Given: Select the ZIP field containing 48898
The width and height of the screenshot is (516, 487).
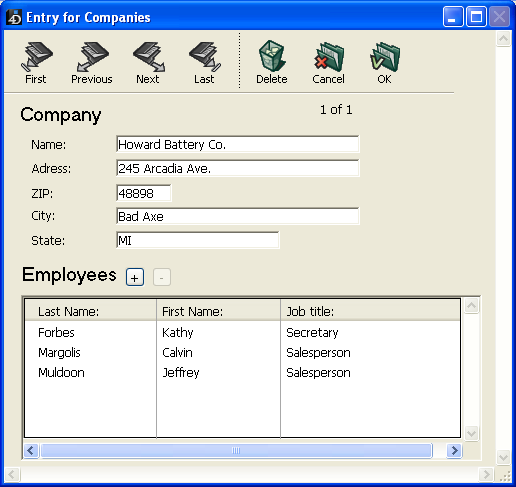Looking at the screenshot, I should tap(144, 193).
